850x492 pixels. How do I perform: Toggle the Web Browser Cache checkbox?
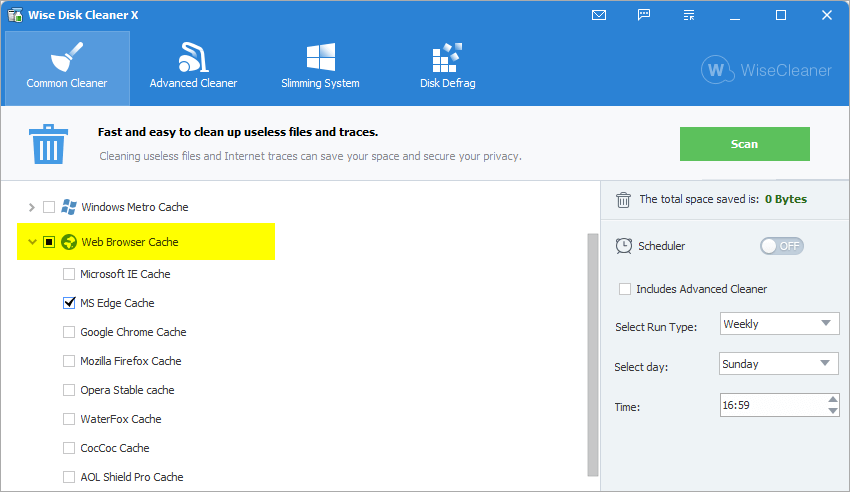tap(49, 242)
